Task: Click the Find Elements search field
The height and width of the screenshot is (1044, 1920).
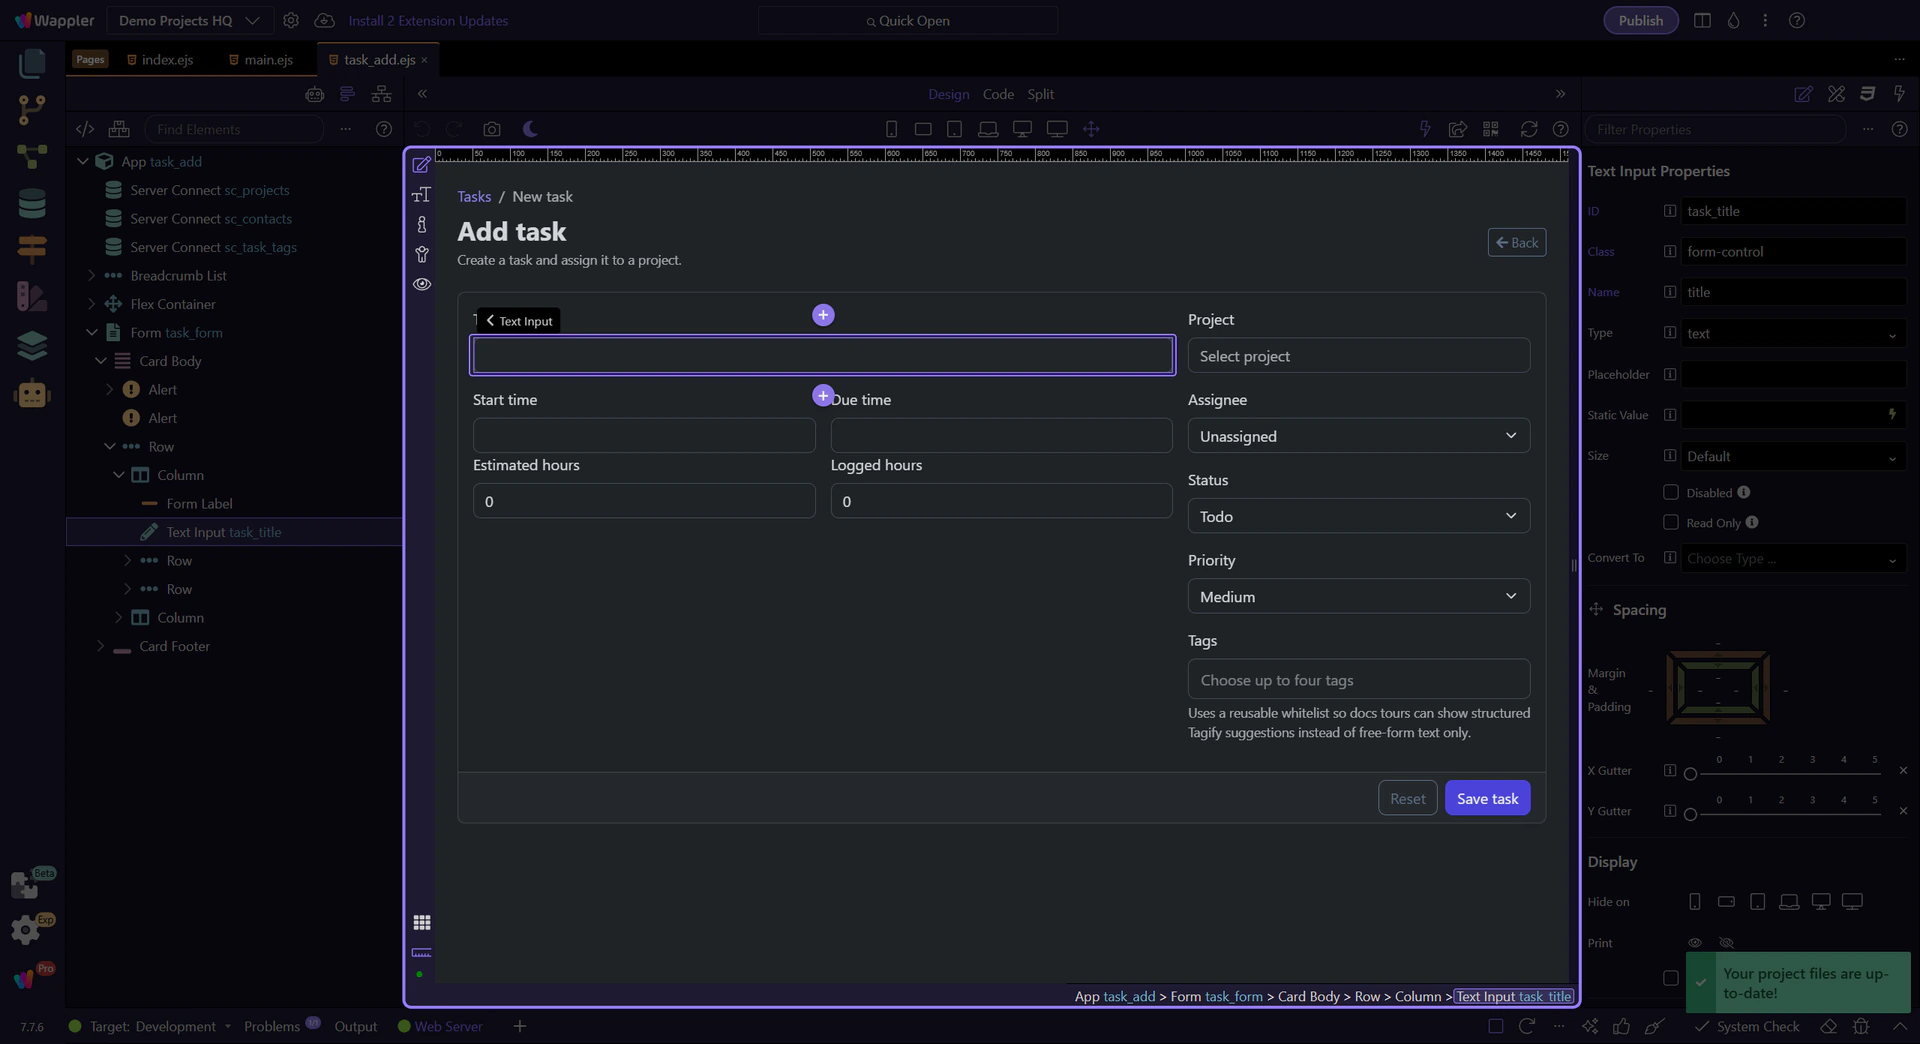Action: pos(235,129)
